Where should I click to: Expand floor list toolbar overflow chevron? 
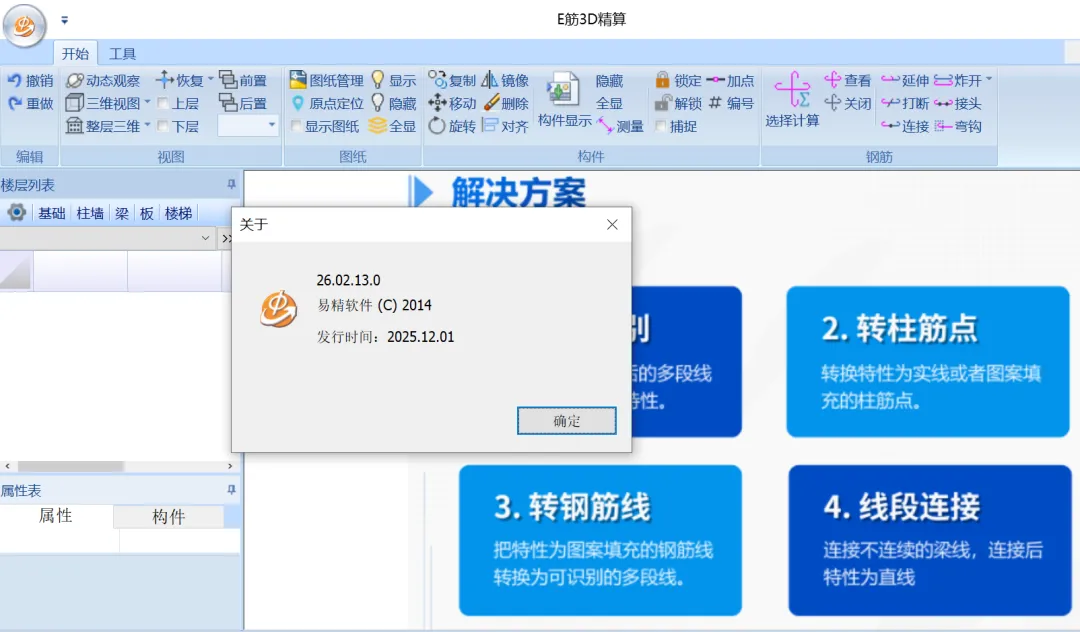point(226,238)
